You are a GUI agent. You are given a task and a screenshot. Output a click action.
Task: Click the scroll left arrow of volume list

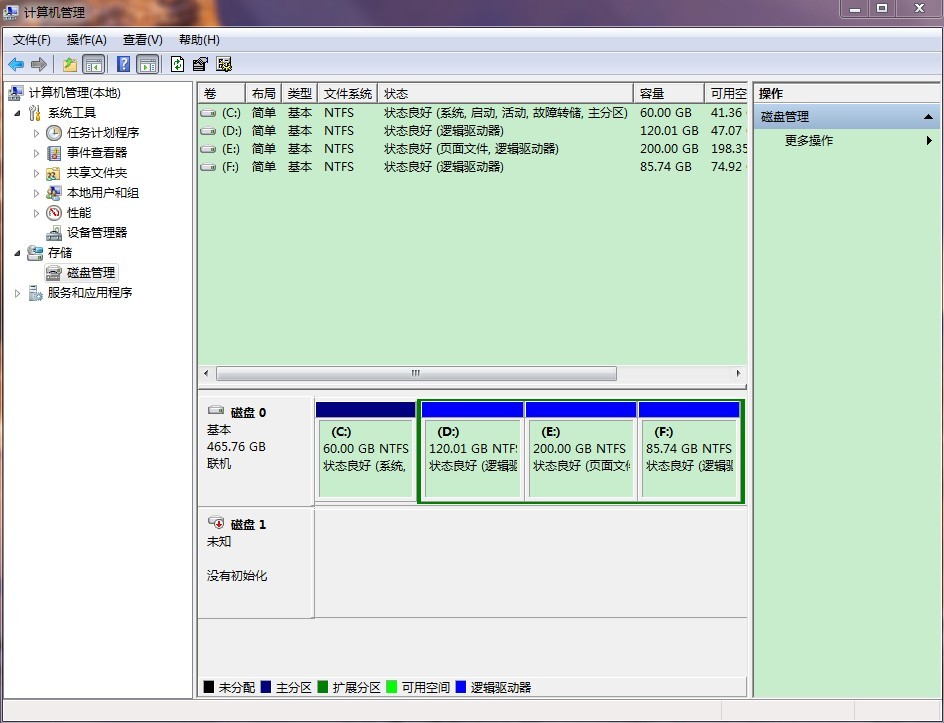206,373
